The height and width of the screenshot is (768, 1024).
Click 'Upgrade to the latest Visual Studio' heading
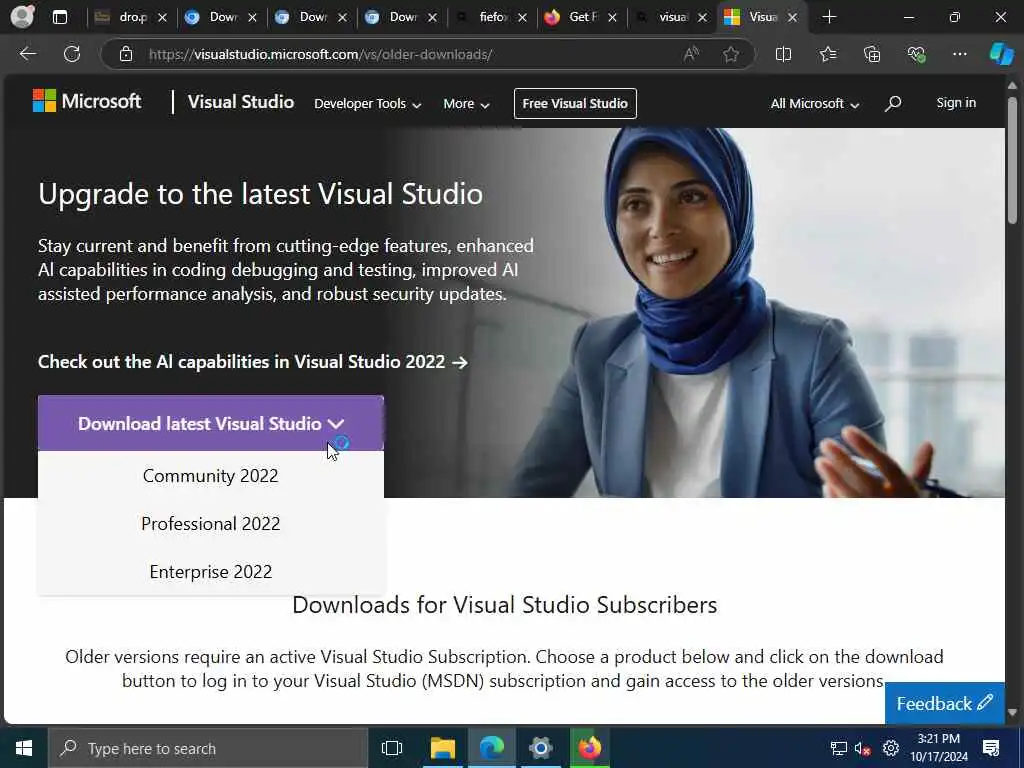point(260,194)
